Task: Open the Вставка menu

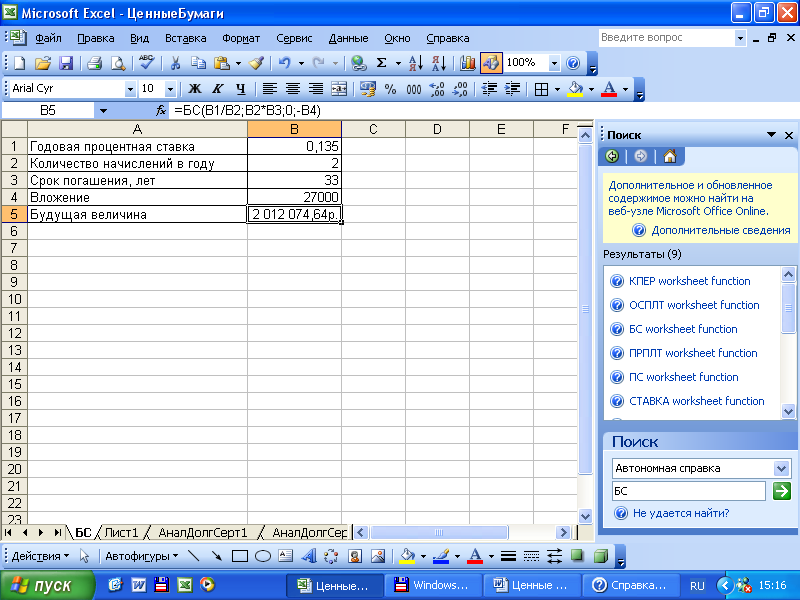Action: tap(186, 38)
